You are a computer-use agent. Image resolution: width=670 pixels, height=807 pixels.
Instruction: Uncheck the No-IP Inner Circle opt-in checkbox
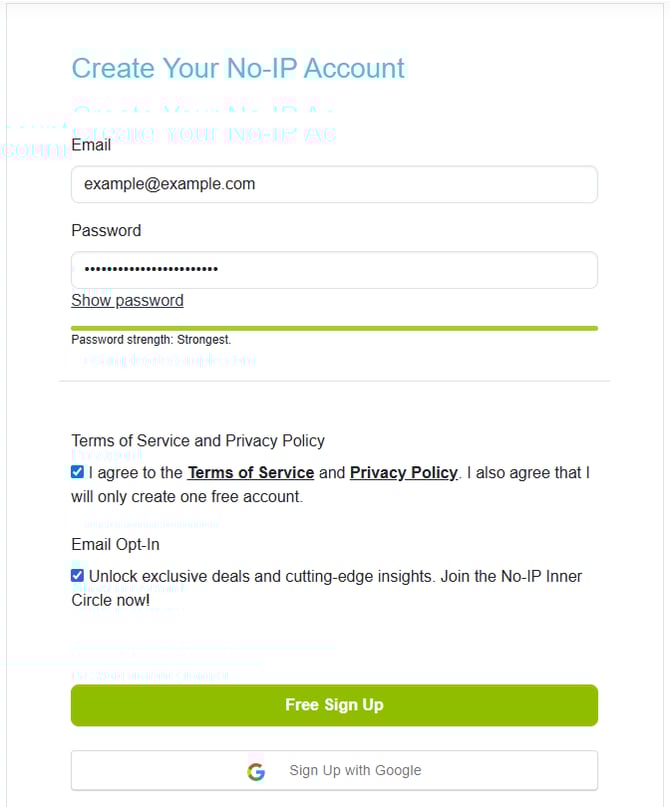78,576
